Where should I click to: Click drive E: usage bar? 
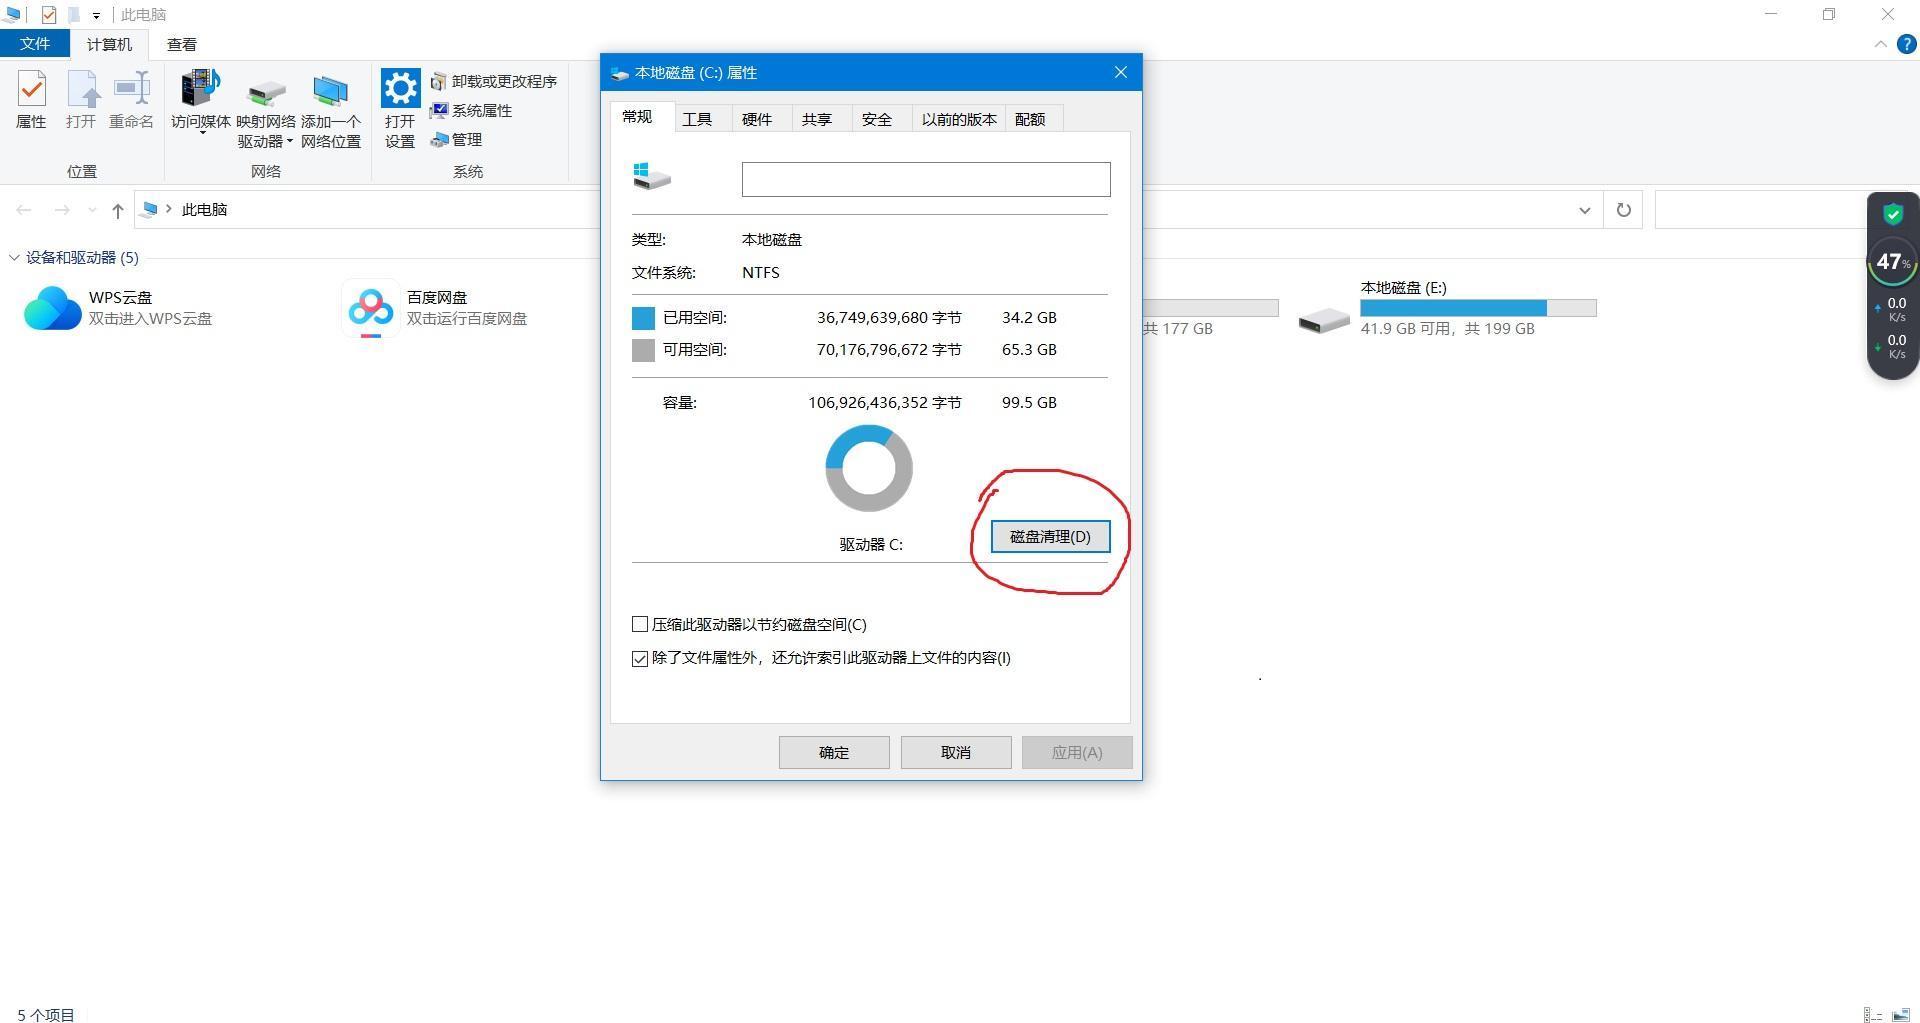click(x=1478, y=308)
